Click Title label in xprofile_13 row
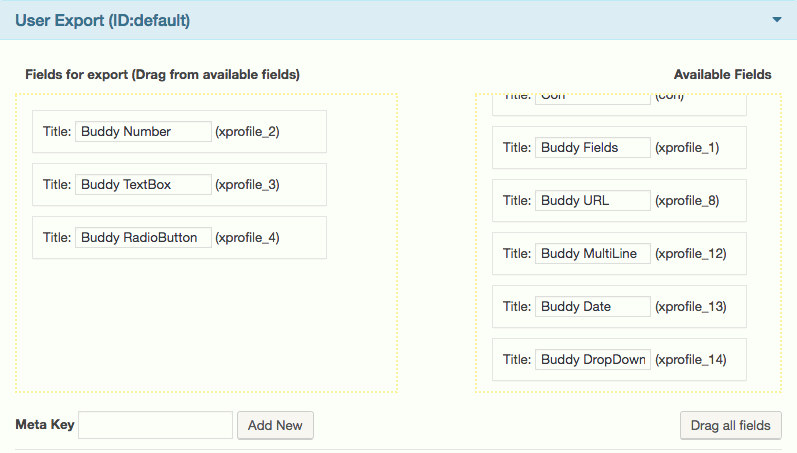797x453 pixels. 517,307
